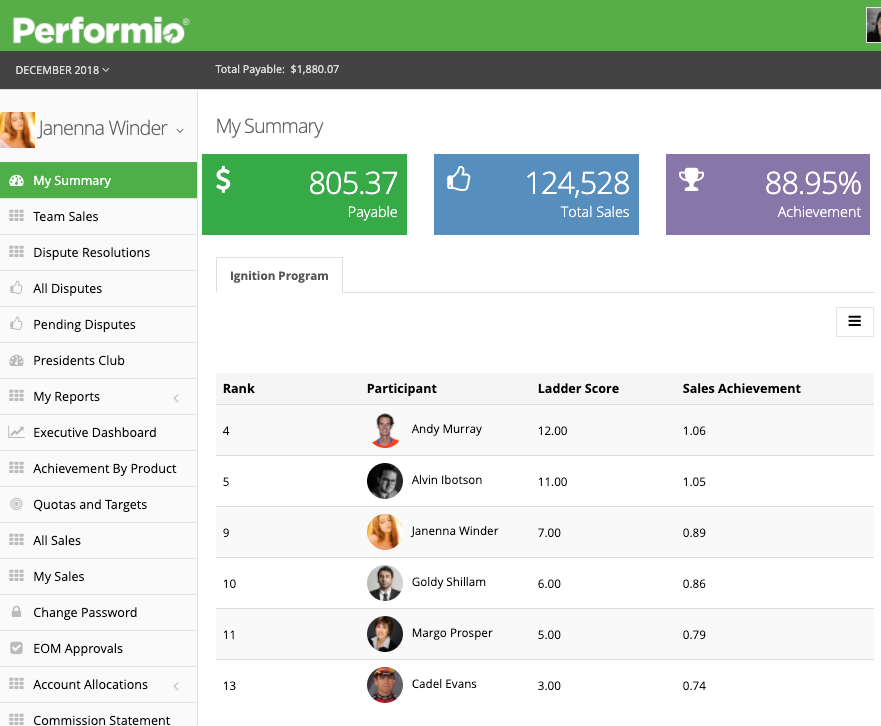Expand the My Reports submenu arrow
This screenshot has height=726, width=881.
[x=176, y=398]
